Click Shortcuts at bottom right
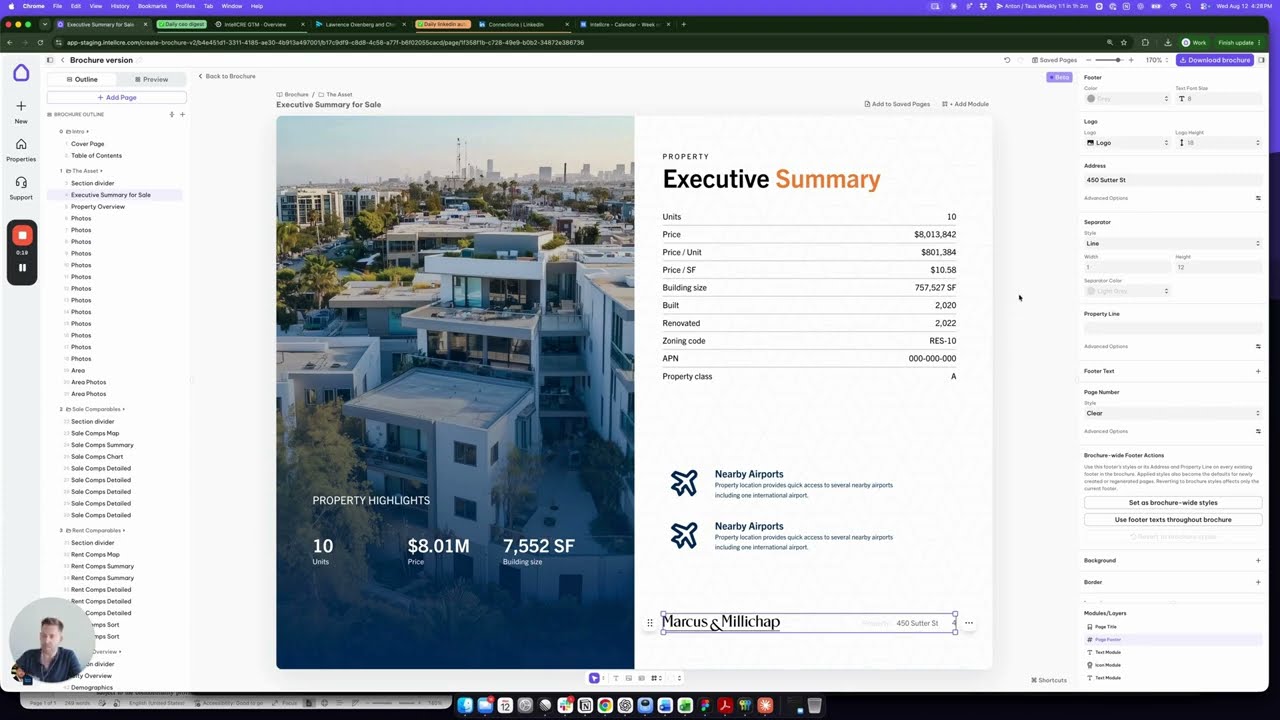Image resolution: width=1280 pixels, height=720 pixels. tap(1049, 680)
